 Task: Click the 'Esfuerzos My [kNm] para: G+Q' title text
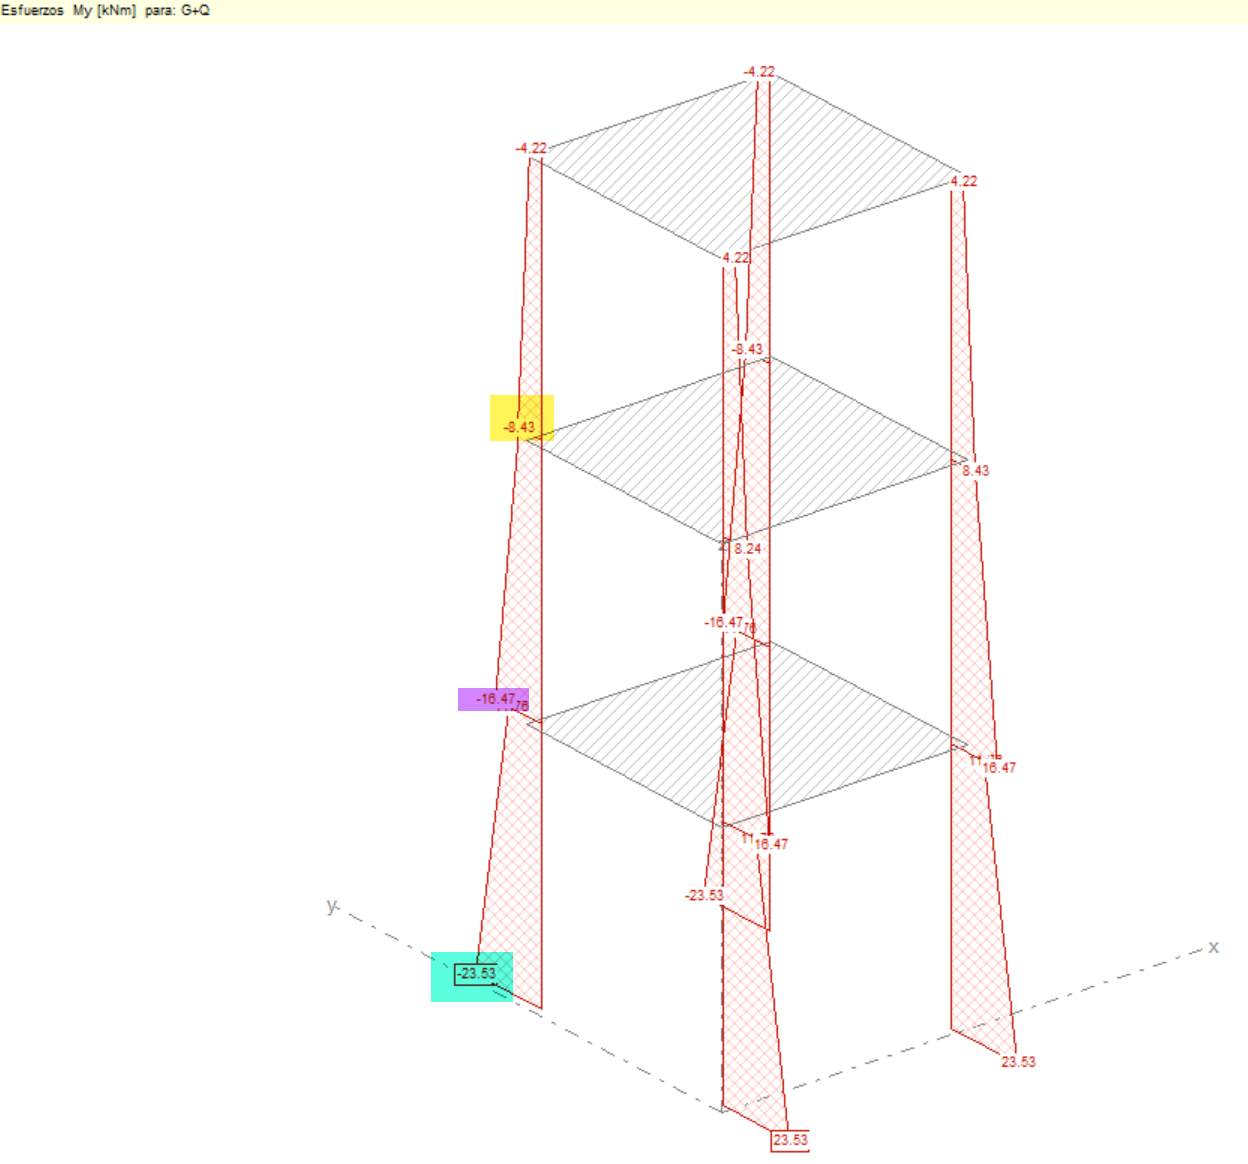point(106,10)
